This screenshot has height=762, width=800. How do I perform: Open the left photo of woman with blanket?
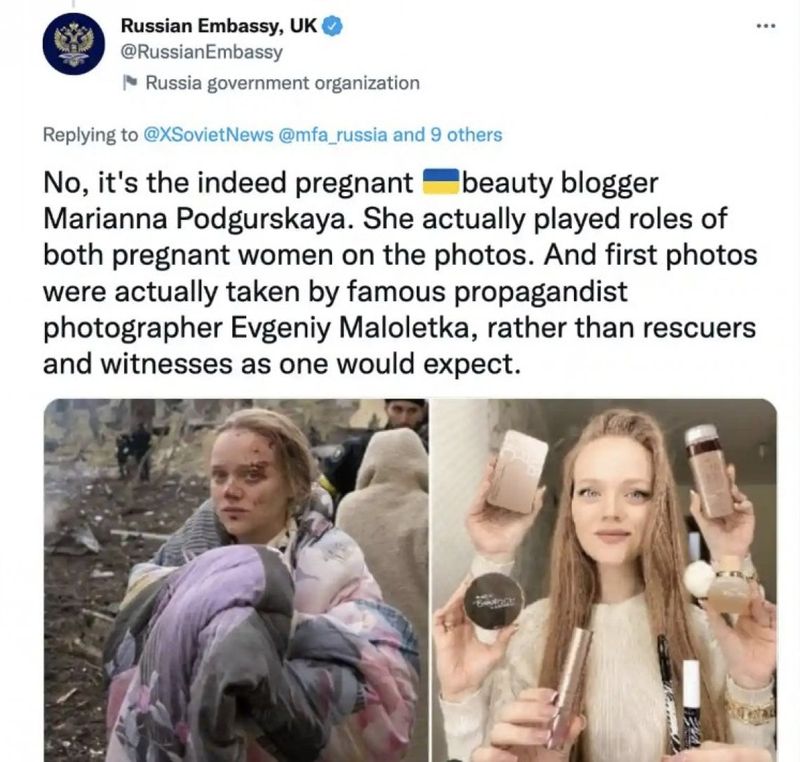coord(236,580)
